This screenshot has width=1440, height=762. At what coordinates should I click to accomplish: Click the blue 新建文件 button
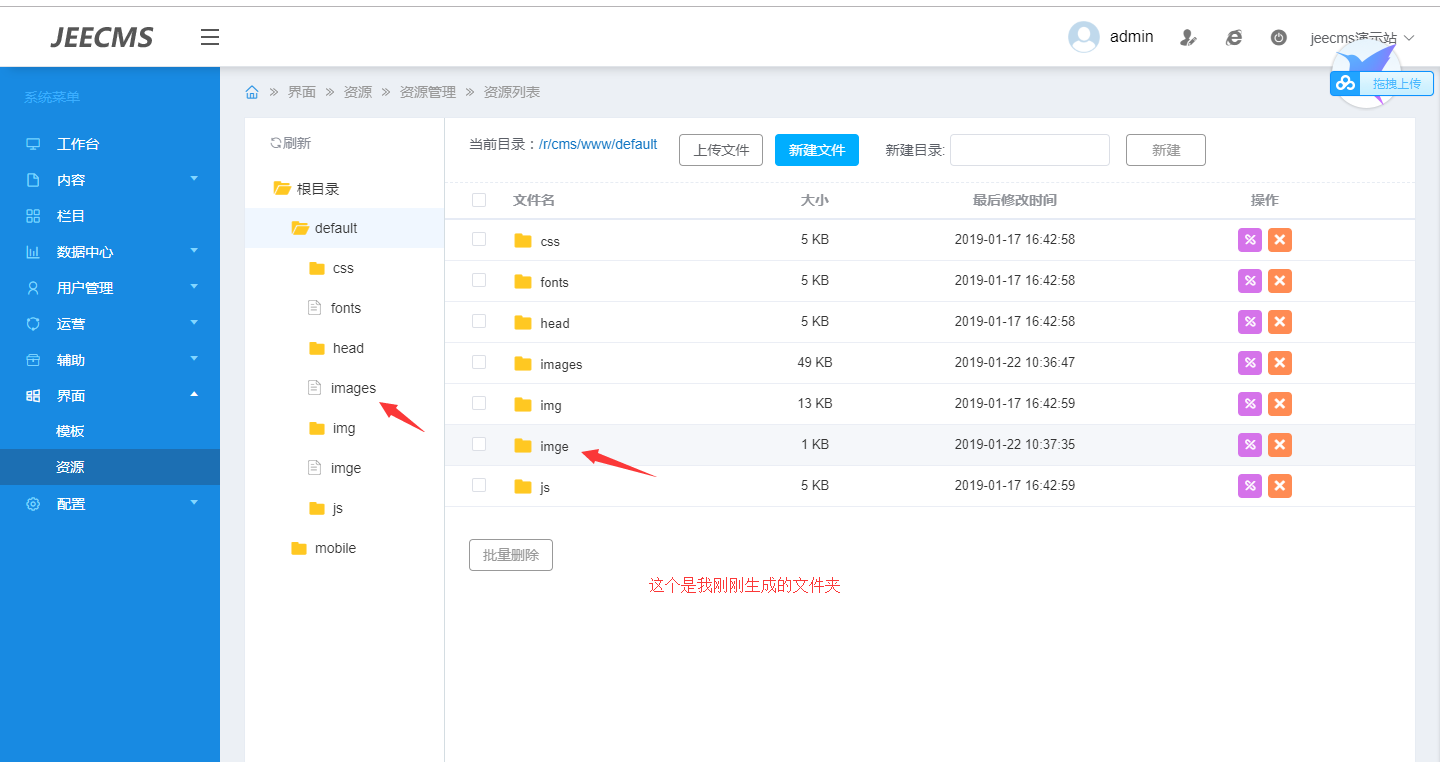816,150
